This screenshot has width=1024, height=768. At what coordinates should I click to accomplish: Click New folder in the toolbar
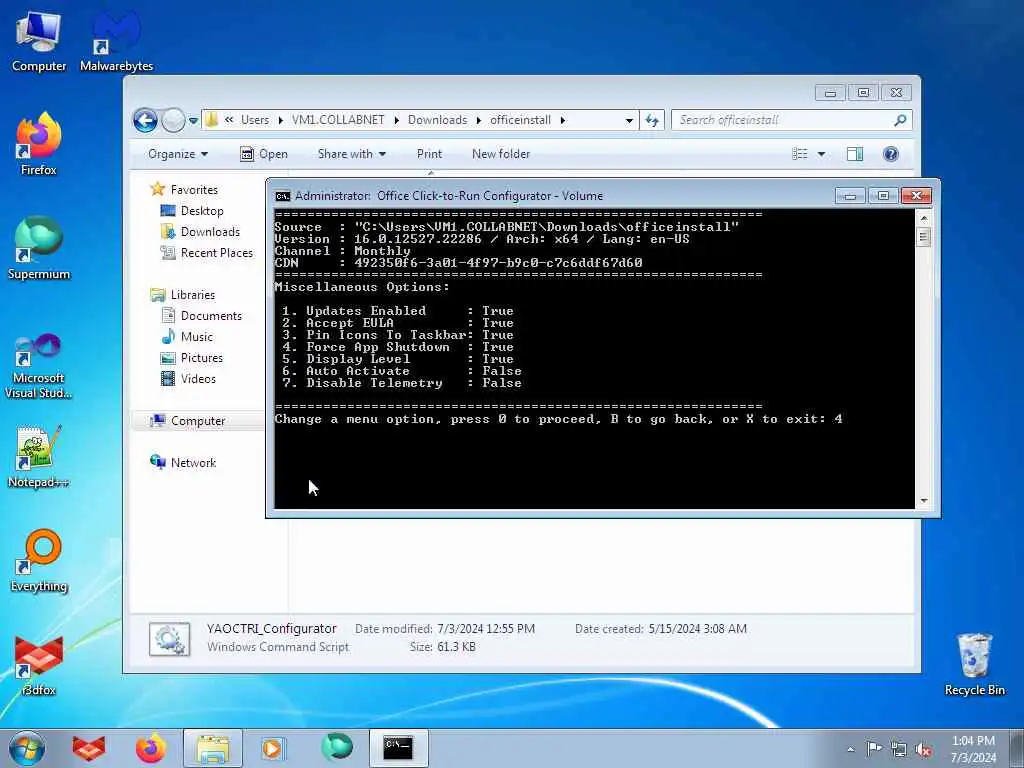pyautogui.click(x=501, y=154)
